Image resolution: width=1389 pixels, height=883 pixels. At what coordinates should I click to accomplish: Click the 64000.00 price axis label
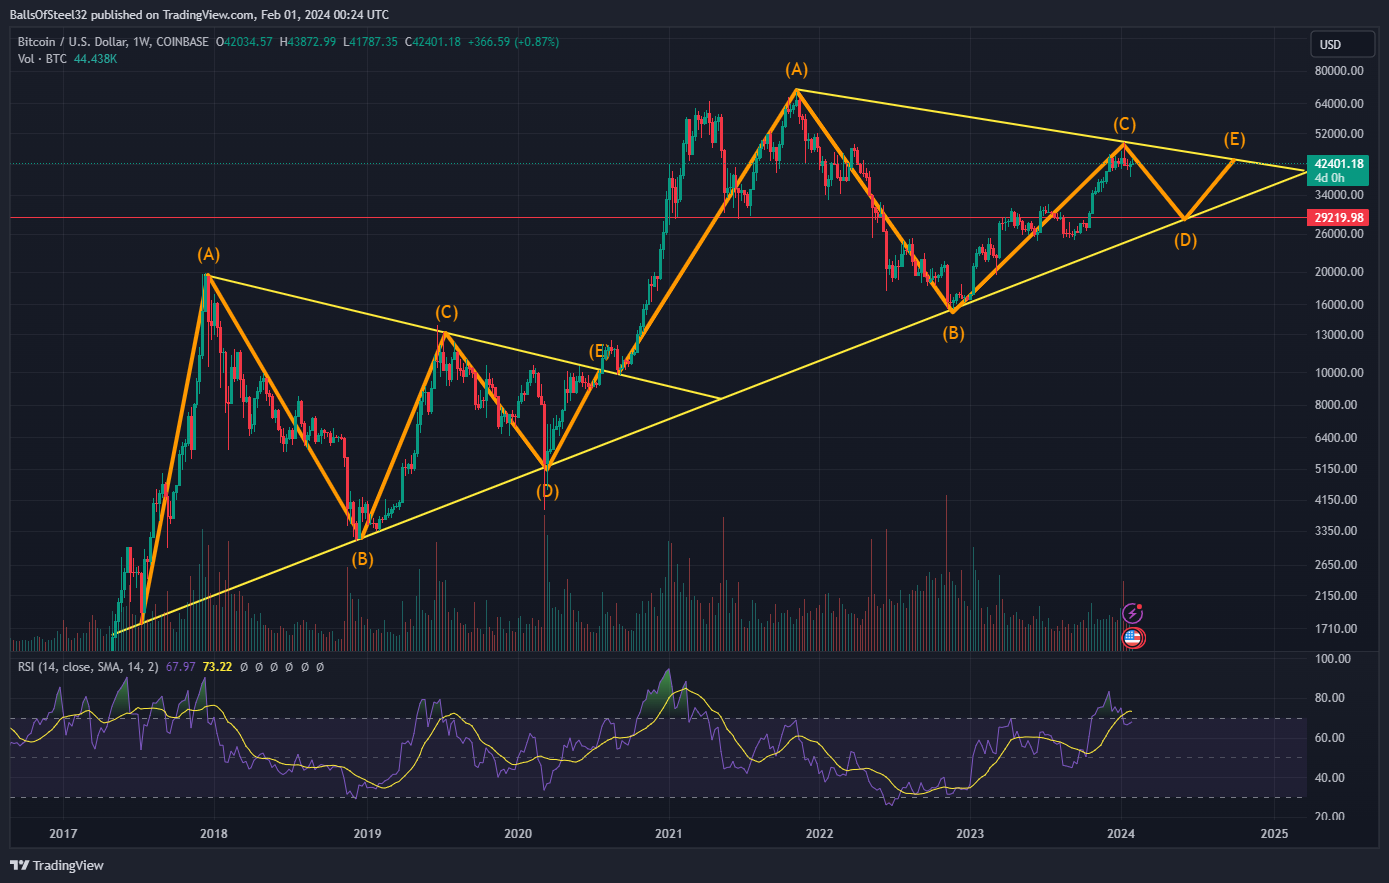(1339, 104)
